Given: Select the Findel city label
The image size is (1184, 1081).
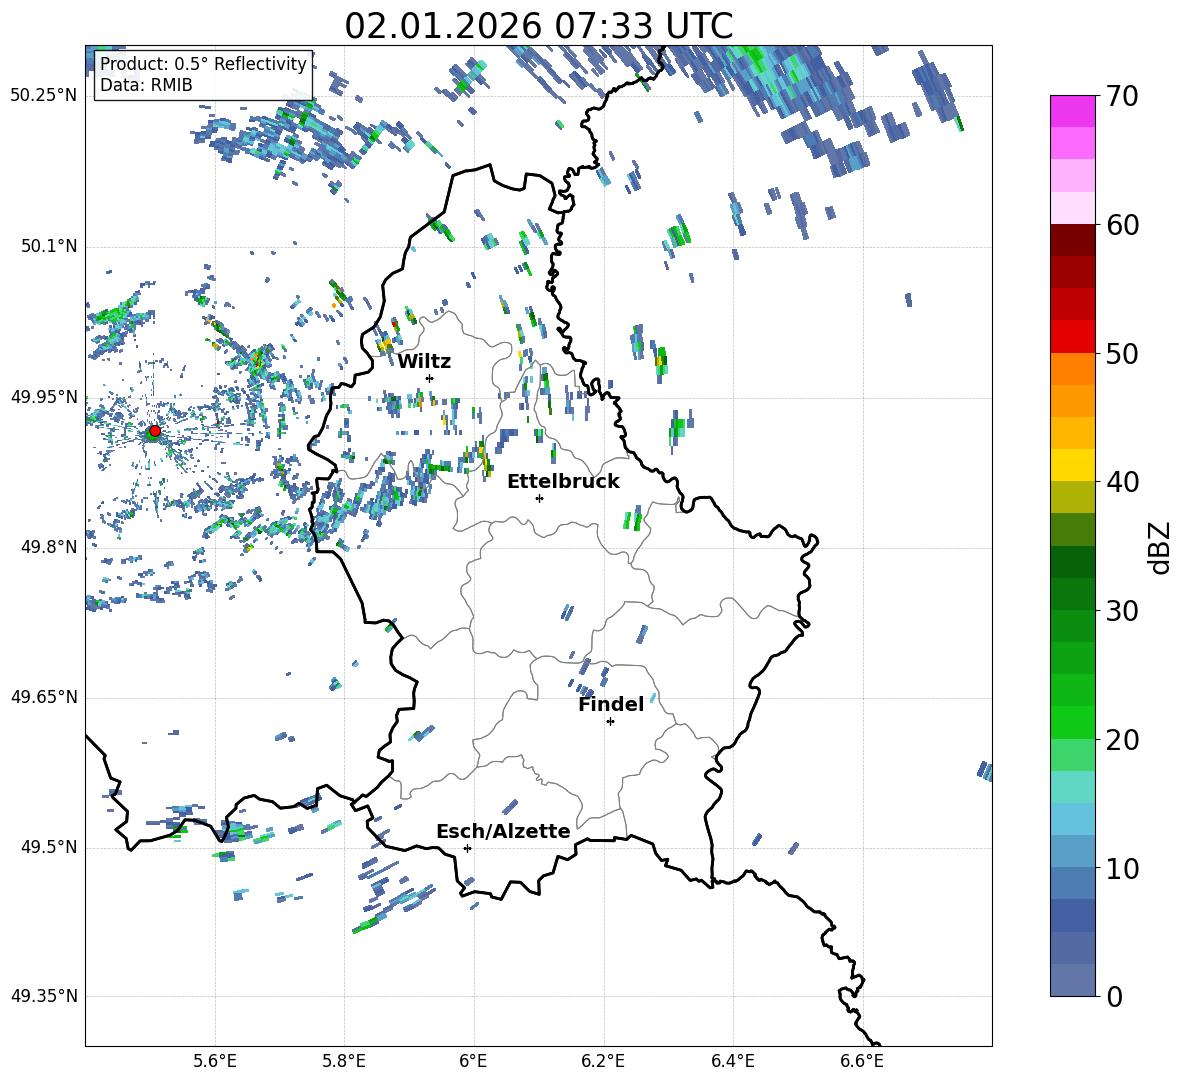Looking at the screenshot, I should pyautogui.click(x=611, y=704).
